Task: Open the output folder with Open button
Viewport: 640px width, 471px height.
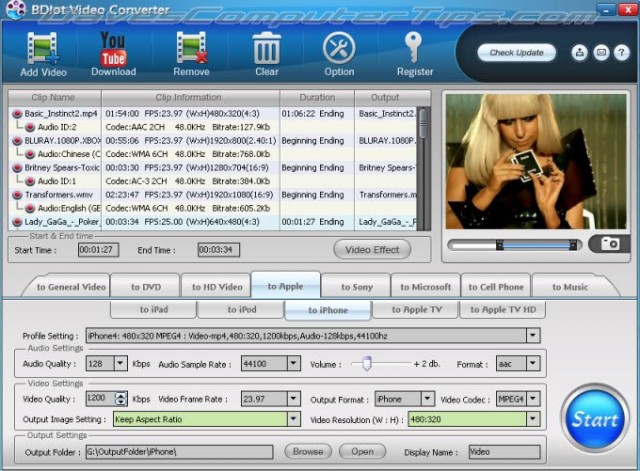Action: point(362,451)
